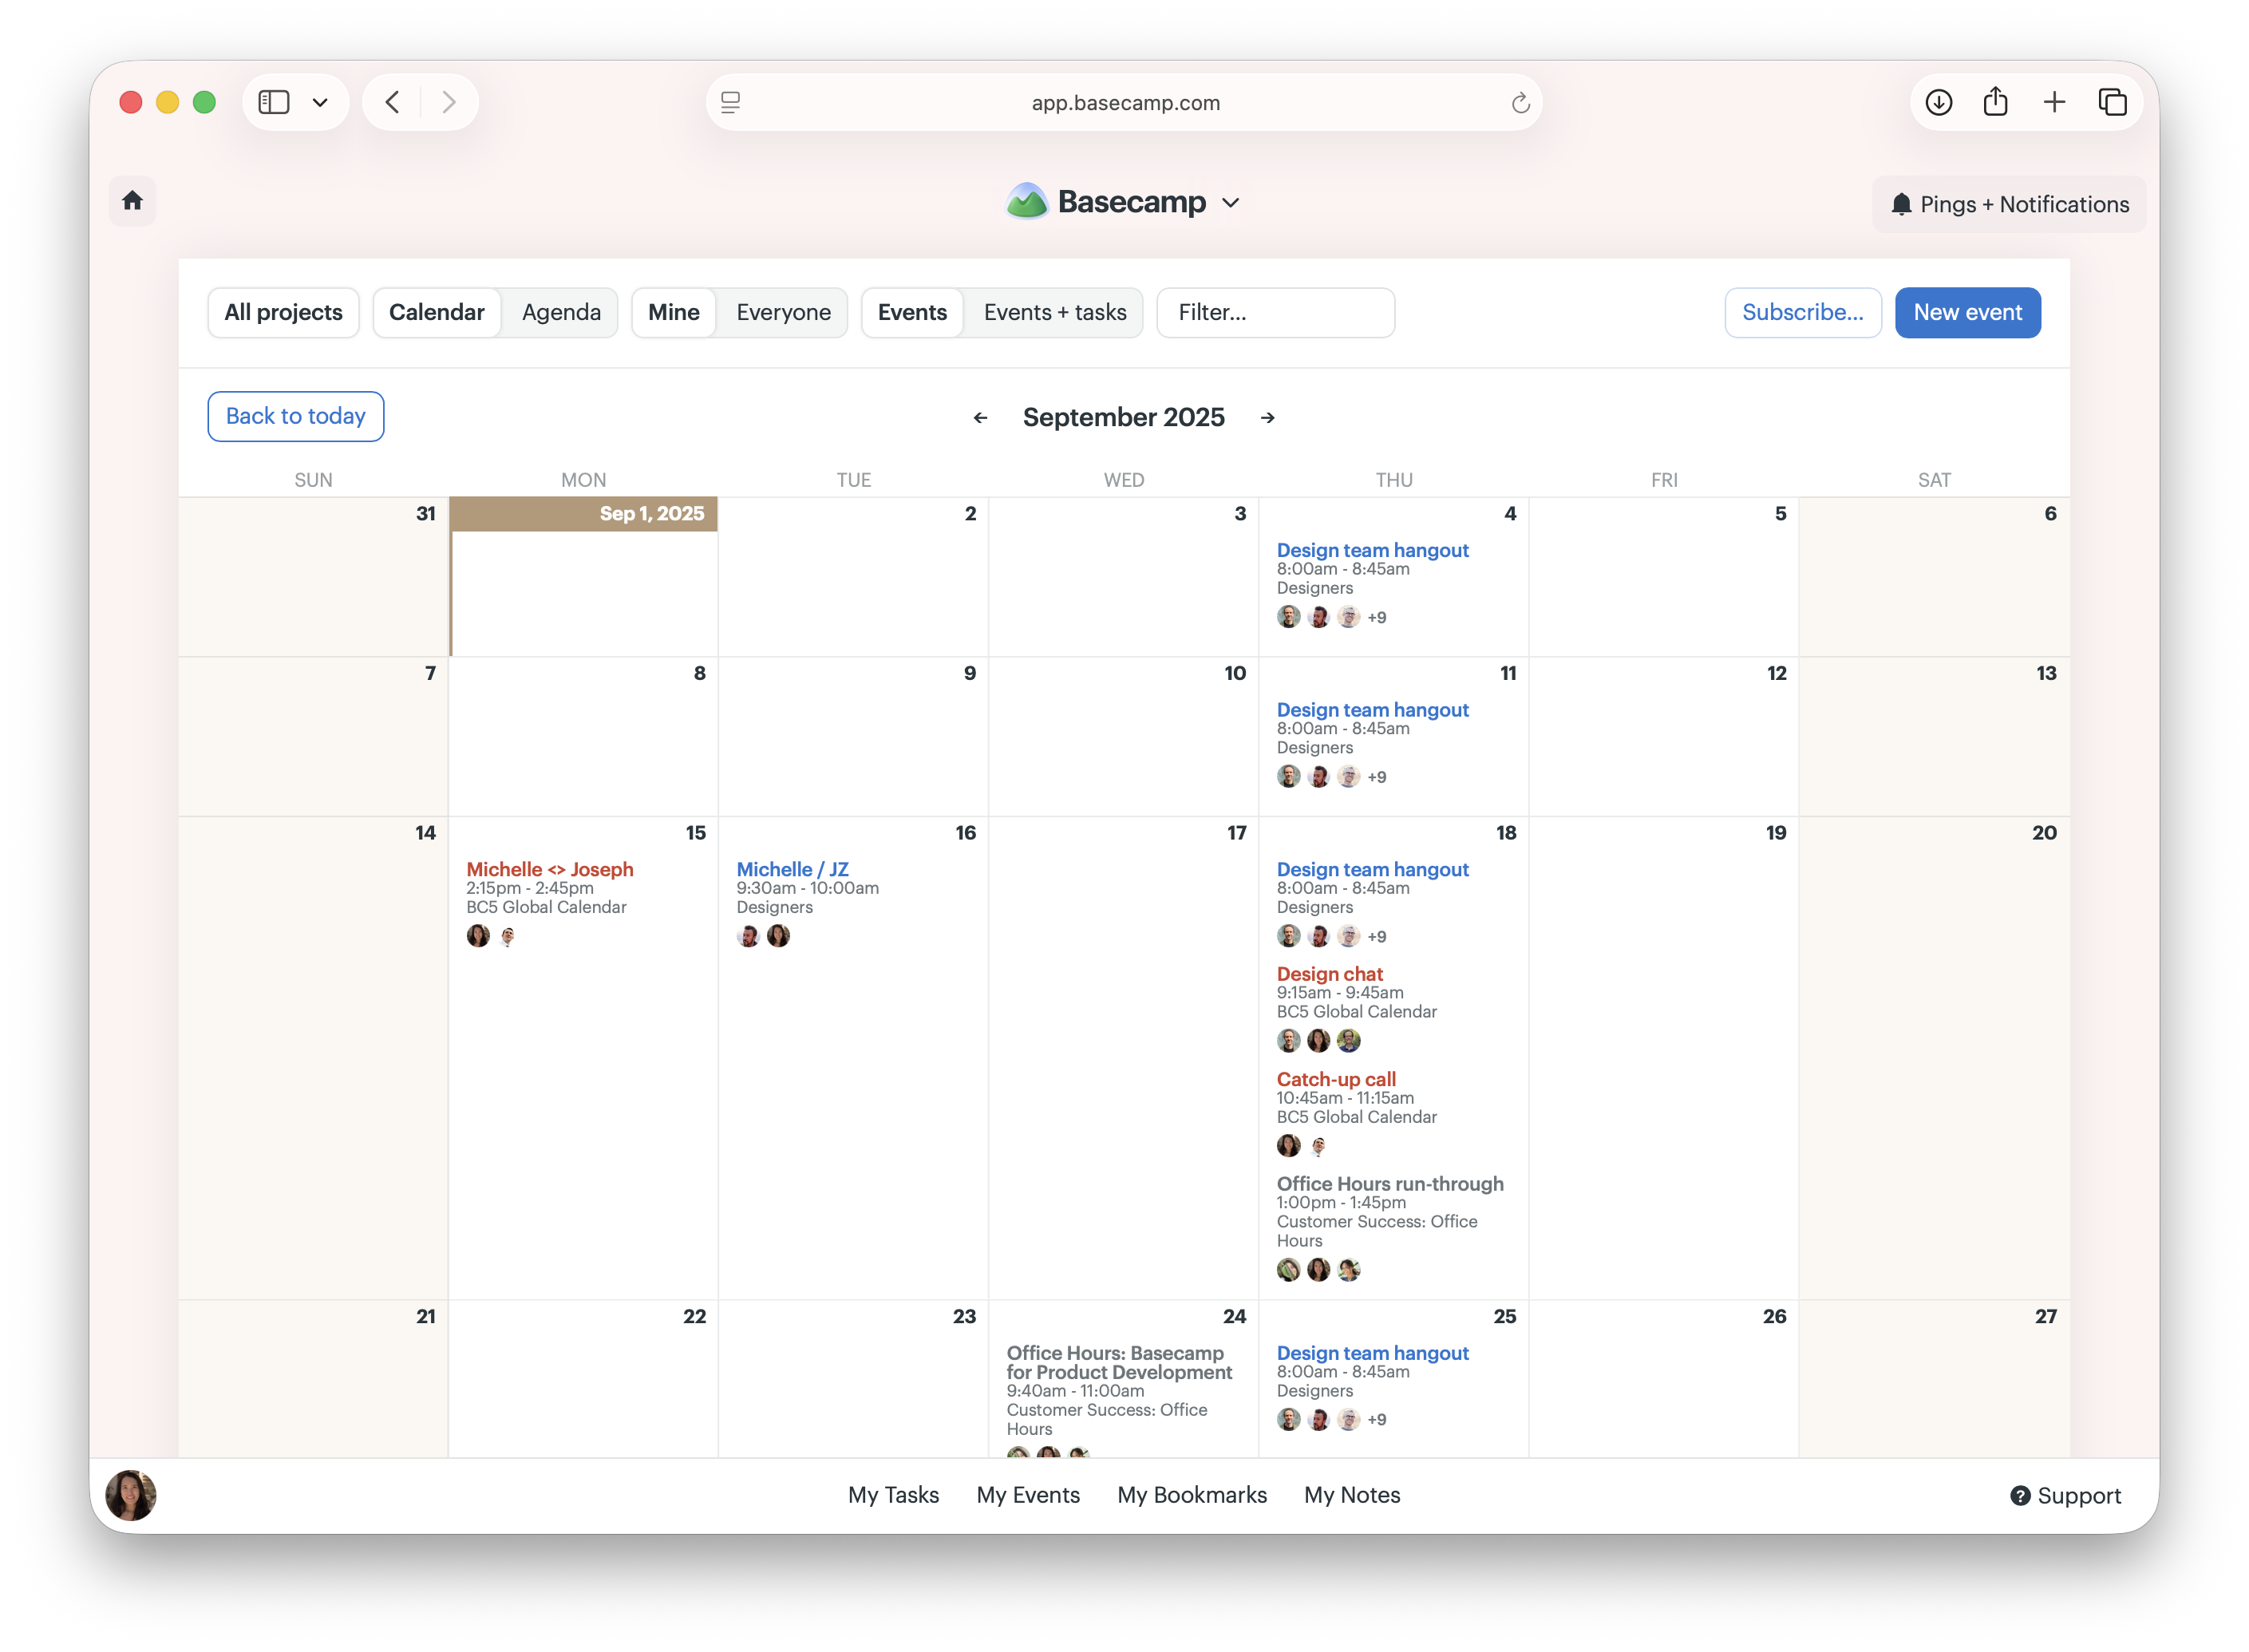Image resolution: width=2249 pixels, height=1652 pixels.
Task: Open profile avatar menu at bottom left
Action: (131, 1495)
